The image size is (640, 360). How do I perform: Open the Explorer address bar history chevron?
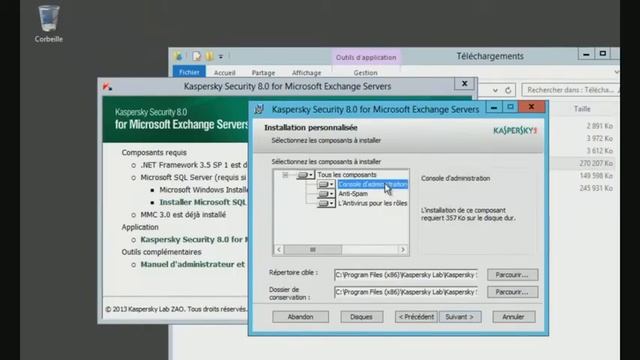(x=495, y=90)
